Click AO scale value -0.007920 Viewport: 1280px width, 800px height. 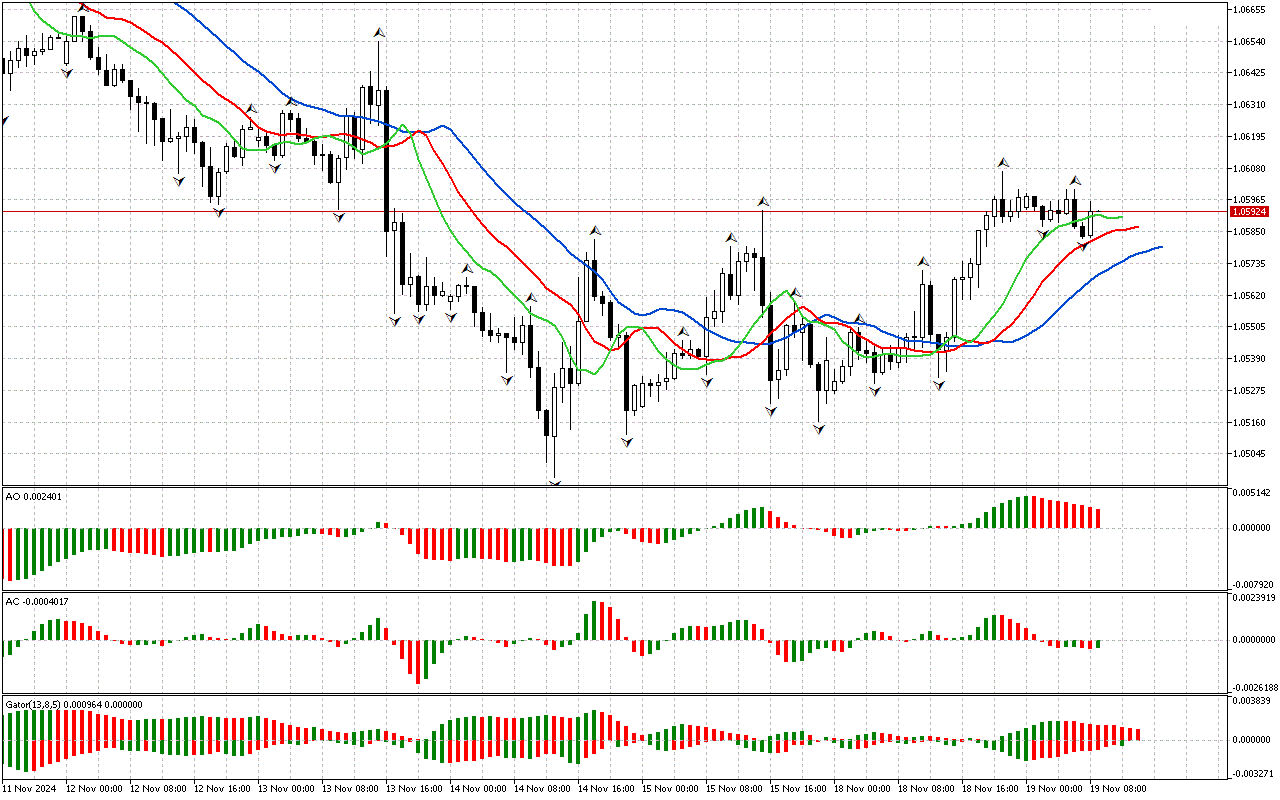(x=1255, y=584)
